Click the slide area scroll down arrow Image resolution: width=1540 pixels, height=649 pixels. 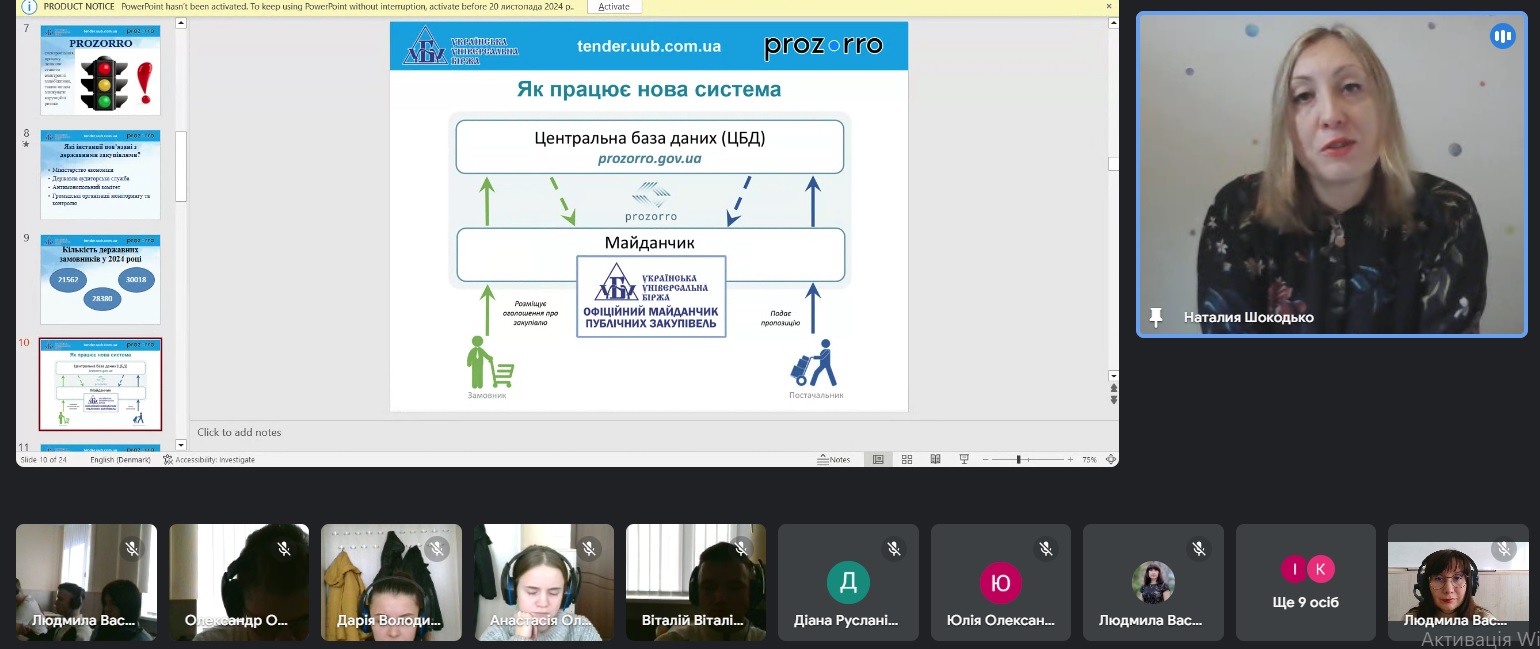1113,376
